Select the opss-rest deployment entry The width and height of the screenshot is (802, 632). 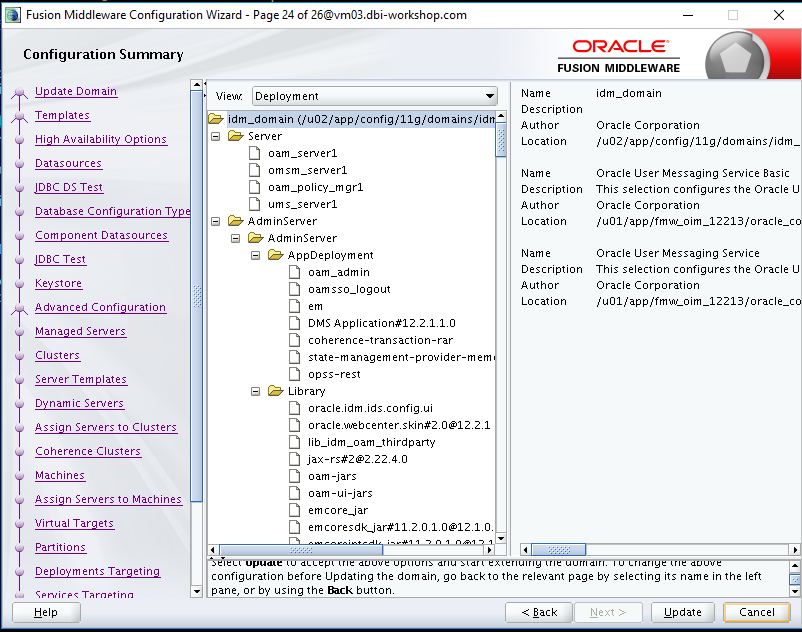tap(334, 374)
